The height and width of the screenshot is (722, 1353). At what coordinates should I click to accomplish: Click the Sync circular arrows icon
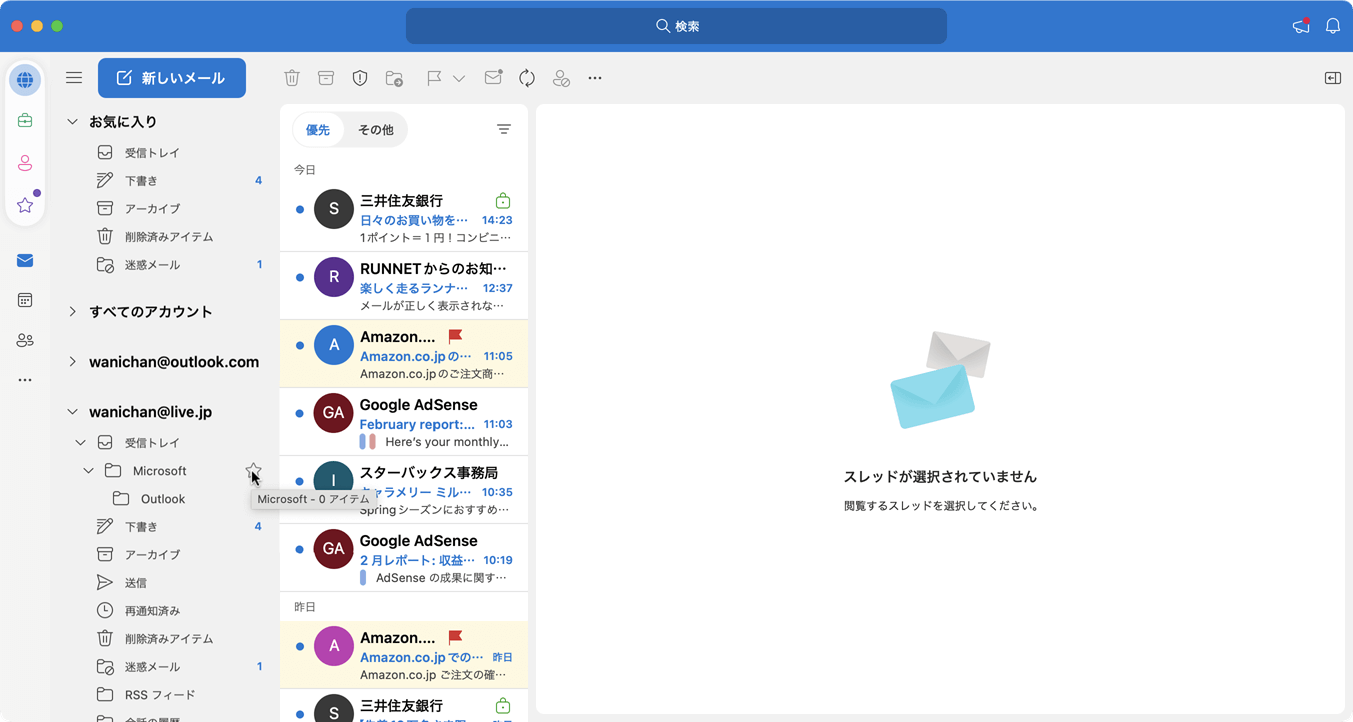pyautogui.click(x=527, y=78)
